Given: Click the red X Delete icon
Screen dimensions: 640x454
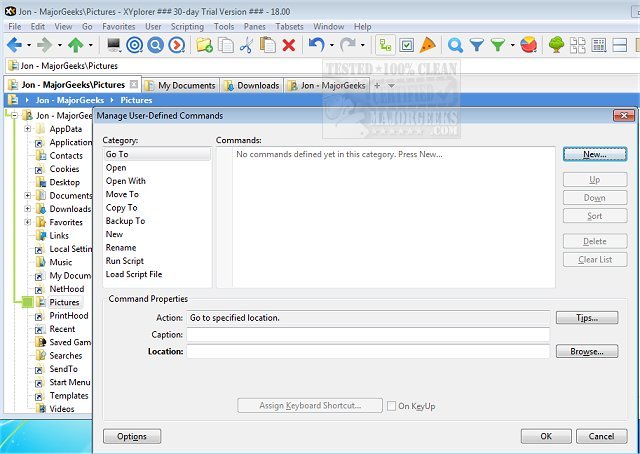Looking at the screenshot, I should coord(289,45).
